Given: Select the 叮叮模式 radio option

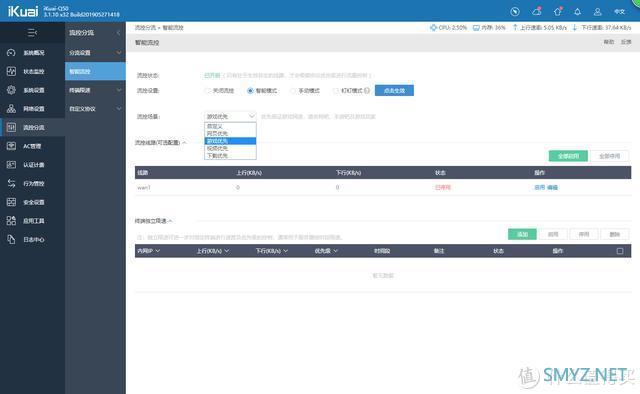Looking at the screenshot, I should click(x=336, y=91).
